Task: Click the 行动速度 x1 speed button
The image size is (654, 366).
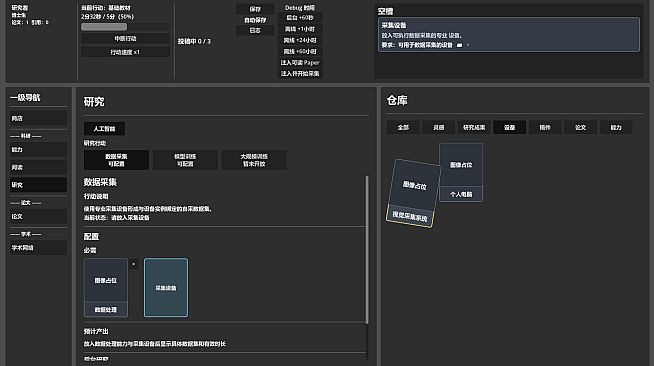Action: [x=125, y=52]
